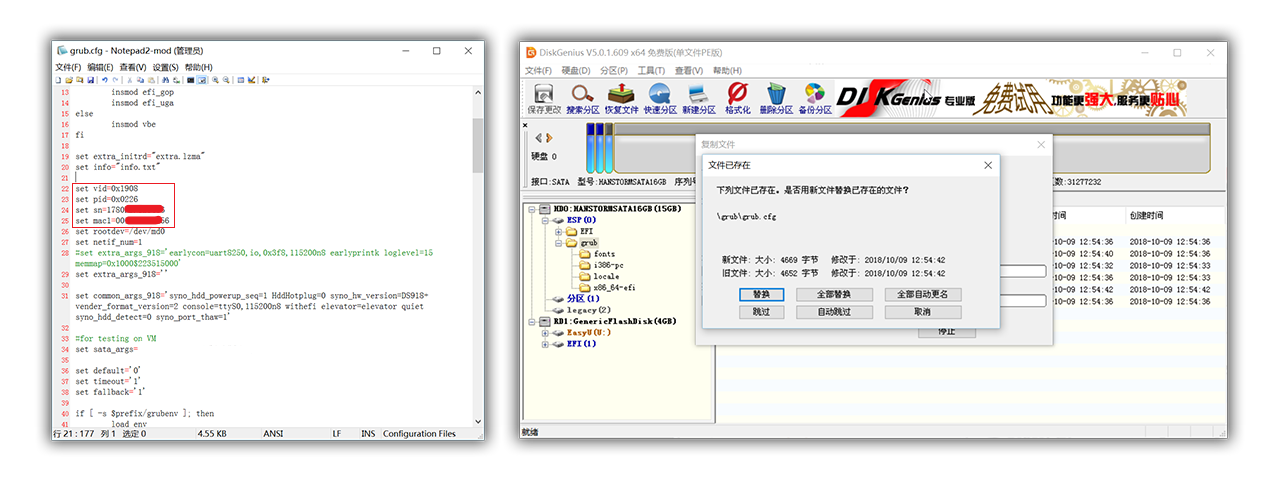The height and width of the screenshot is (480, 1280).
Task: Click 创建时间 column header
Action: [1145, 215]
